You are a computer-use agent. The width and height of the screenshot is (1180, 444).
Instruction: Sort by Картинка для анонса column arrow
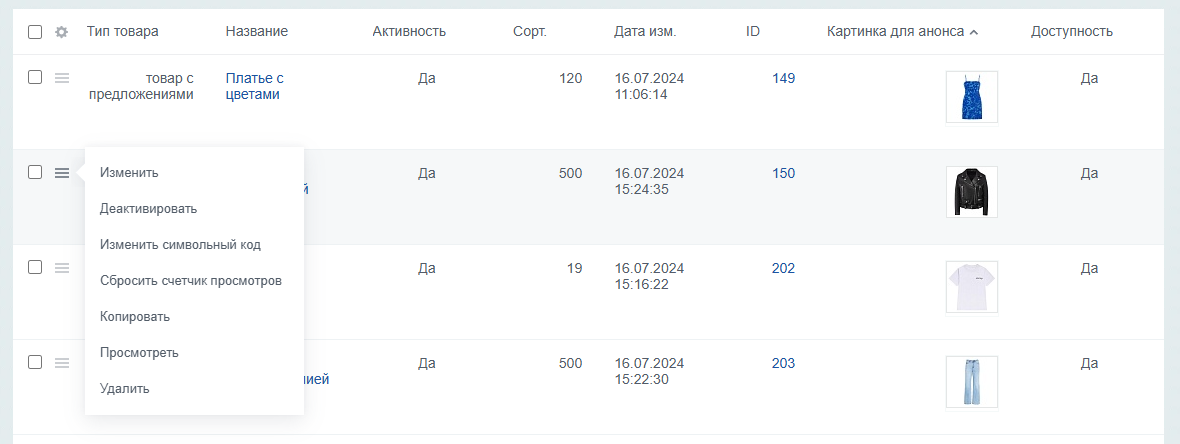pyautogui.click(x=974, y=32)
